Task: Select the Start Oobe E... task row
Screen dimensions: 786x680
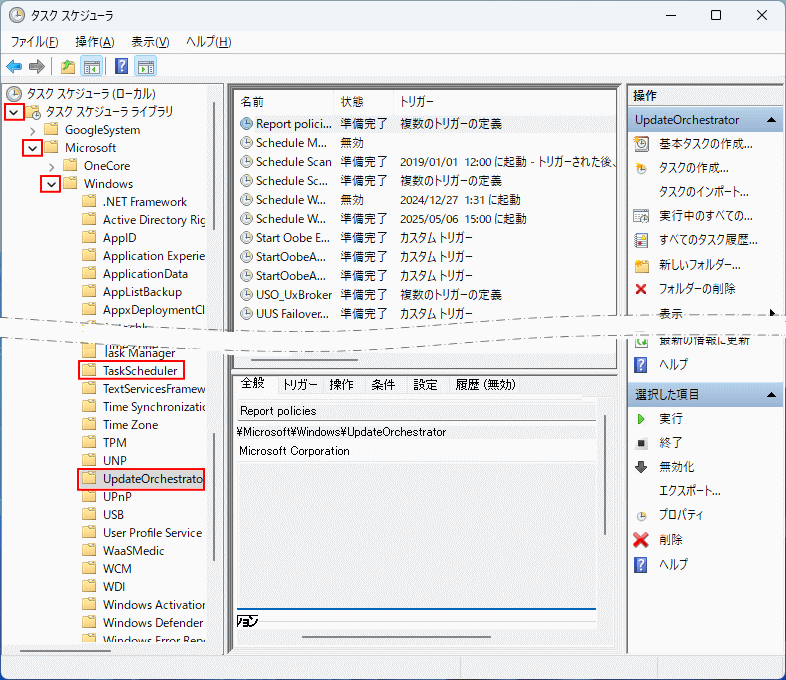Action: (425, 238)
